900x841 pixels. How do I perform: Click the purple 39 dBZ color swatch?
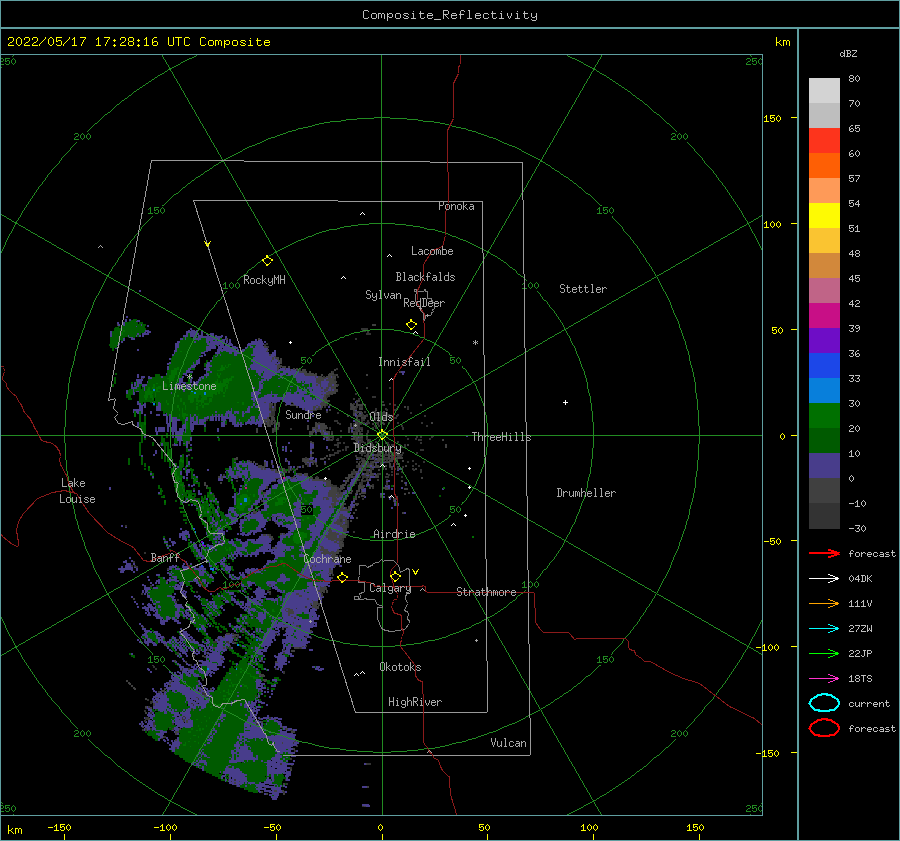coord(824,340)
